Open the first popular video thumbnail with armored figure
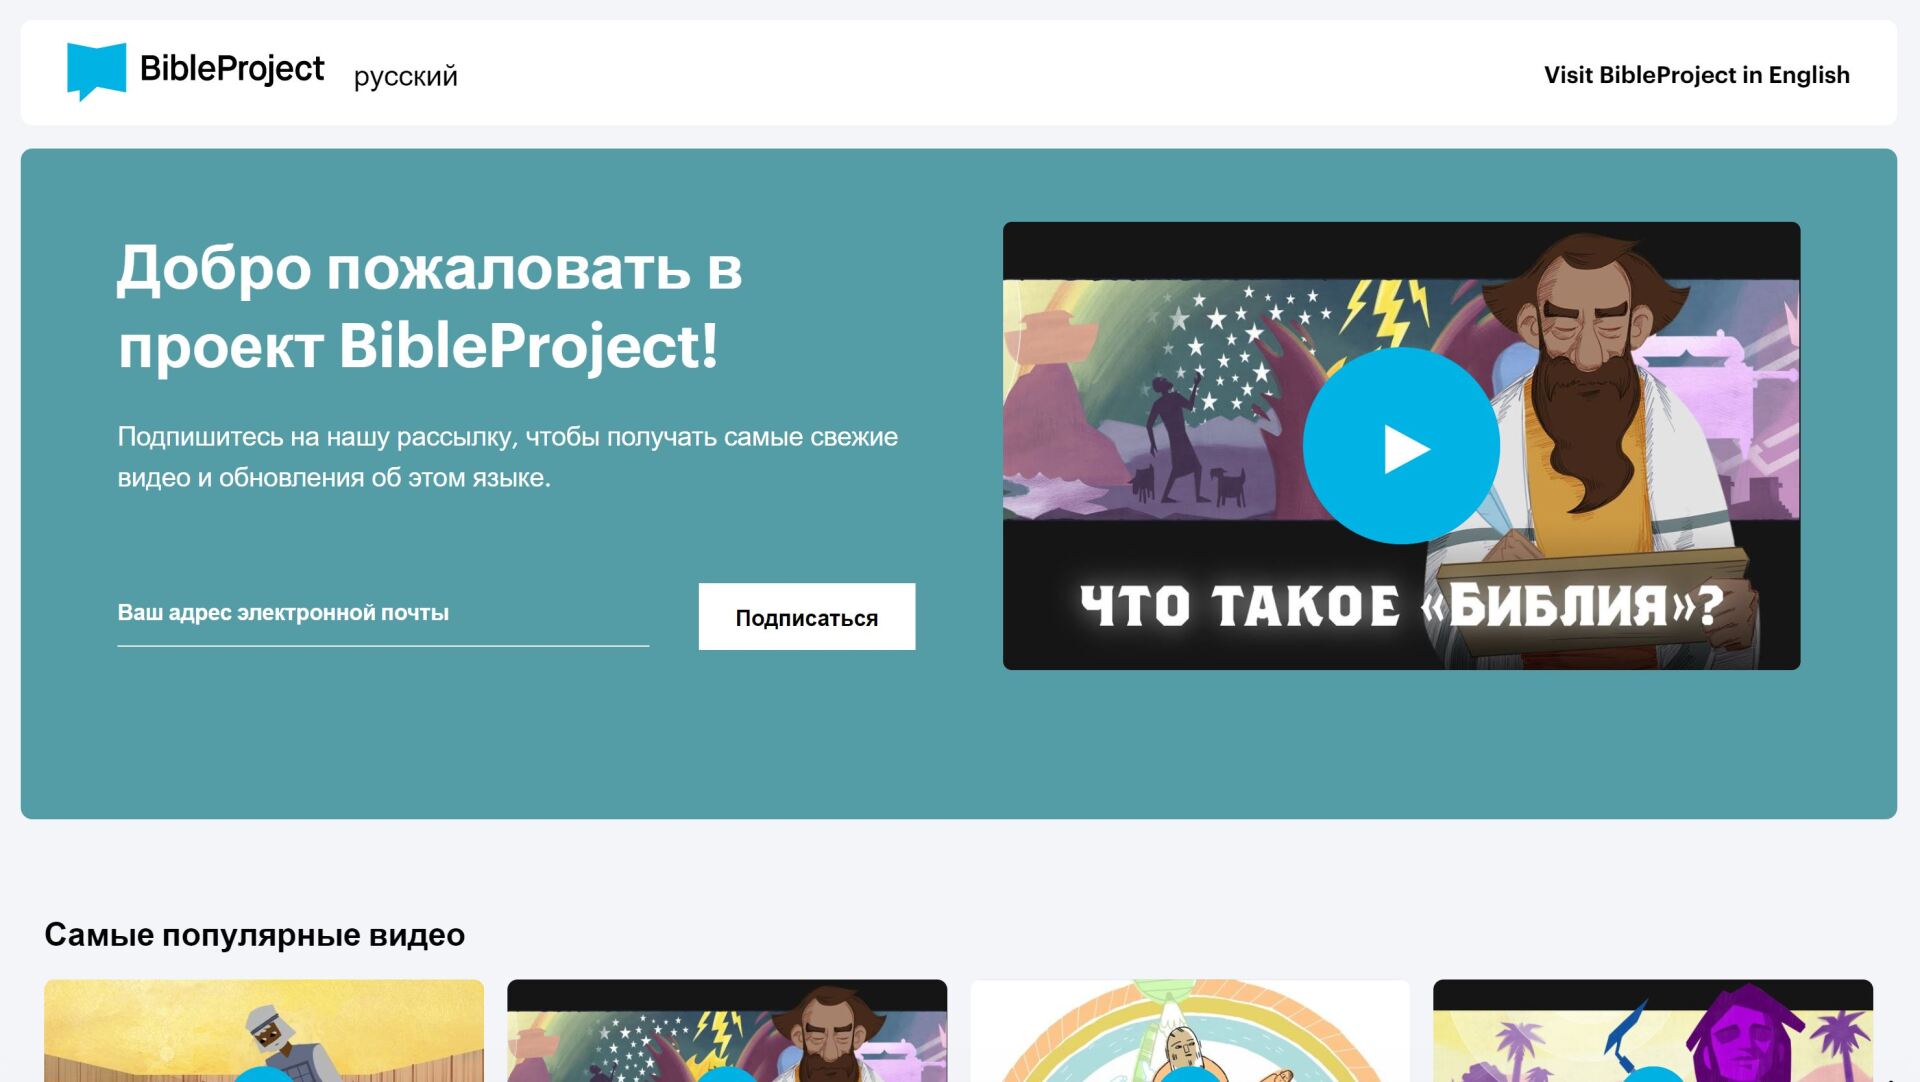 pyautogui.click(x=264, y=1031)
